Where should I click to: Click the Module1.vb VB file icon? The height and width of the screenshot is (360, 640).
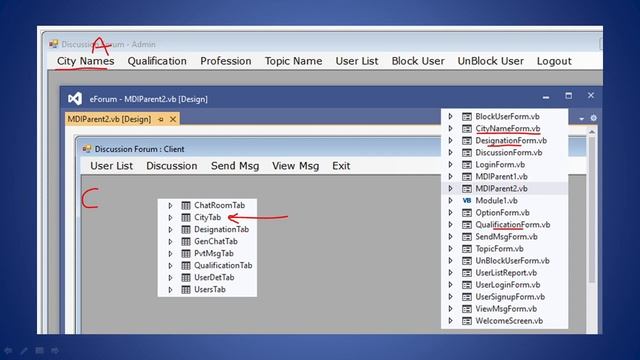tap(467, 200)
